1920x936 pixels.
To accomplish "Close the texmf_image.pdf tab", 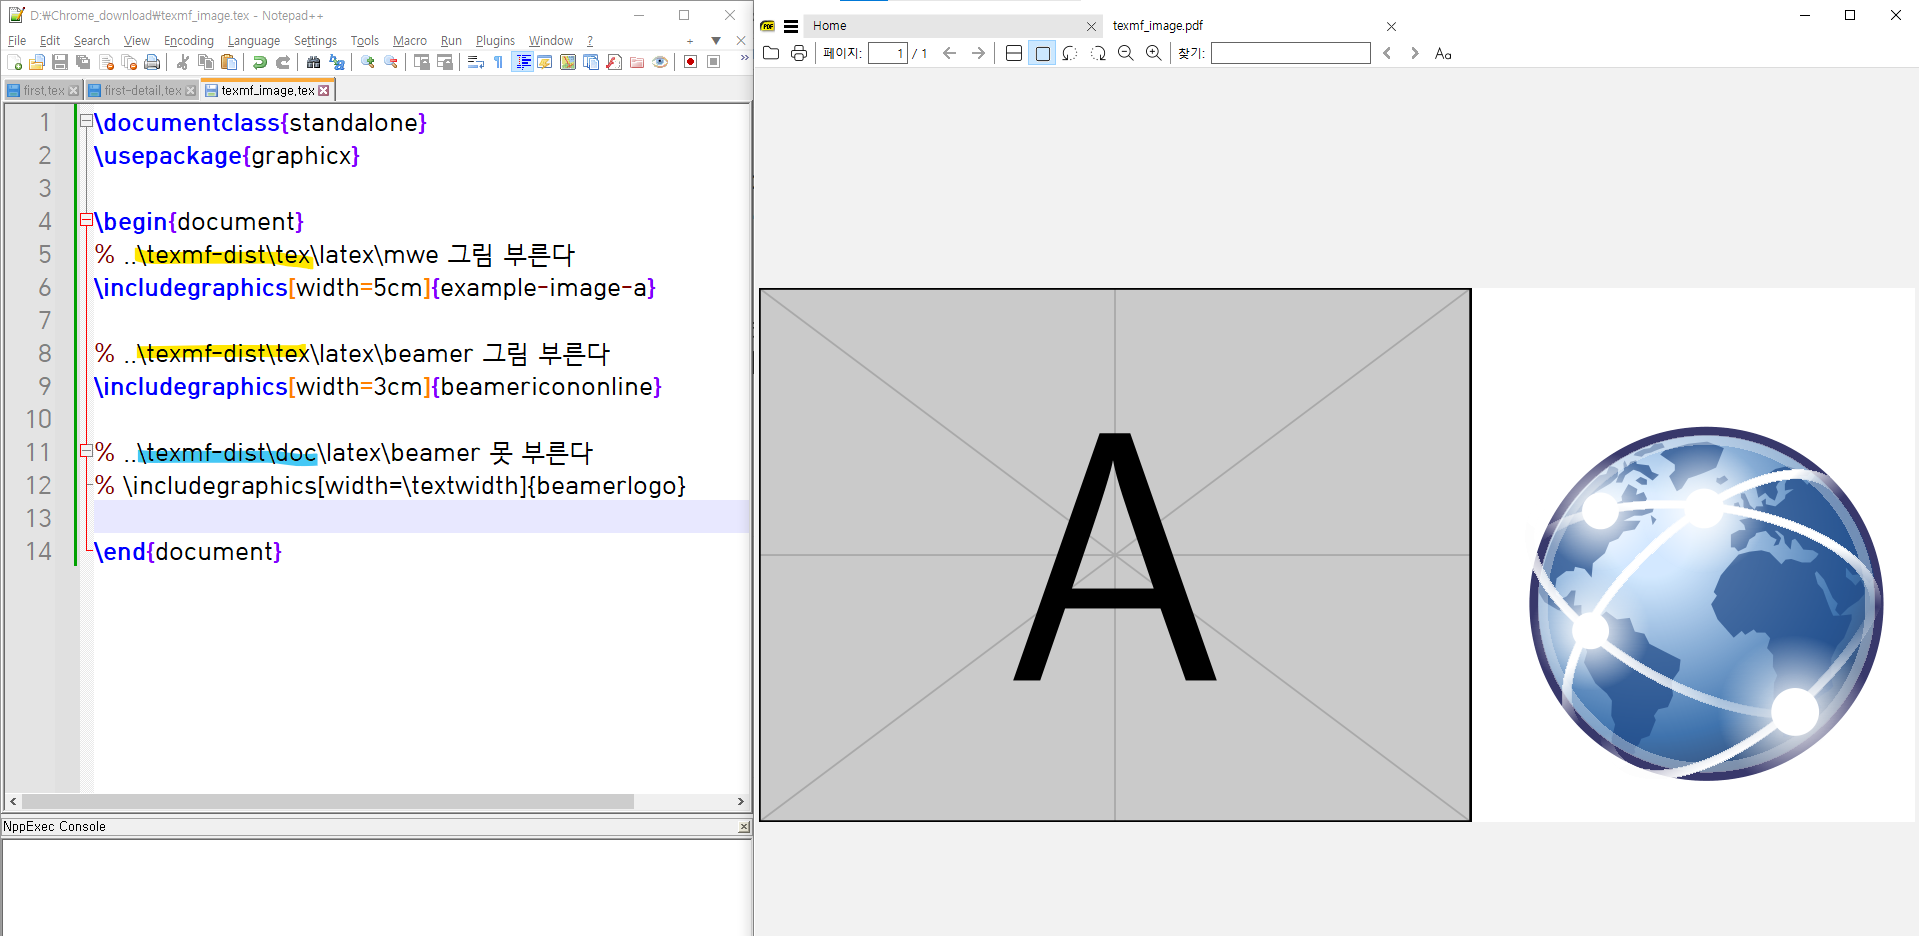I will 1391,27.
